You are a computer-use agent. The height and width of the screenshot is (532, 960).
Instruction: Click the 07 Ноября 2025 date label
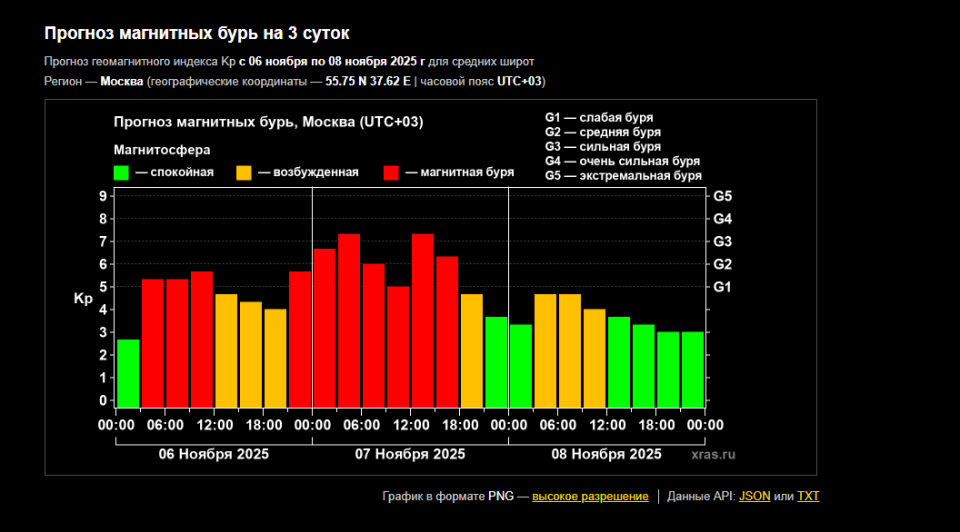(410, 454)
